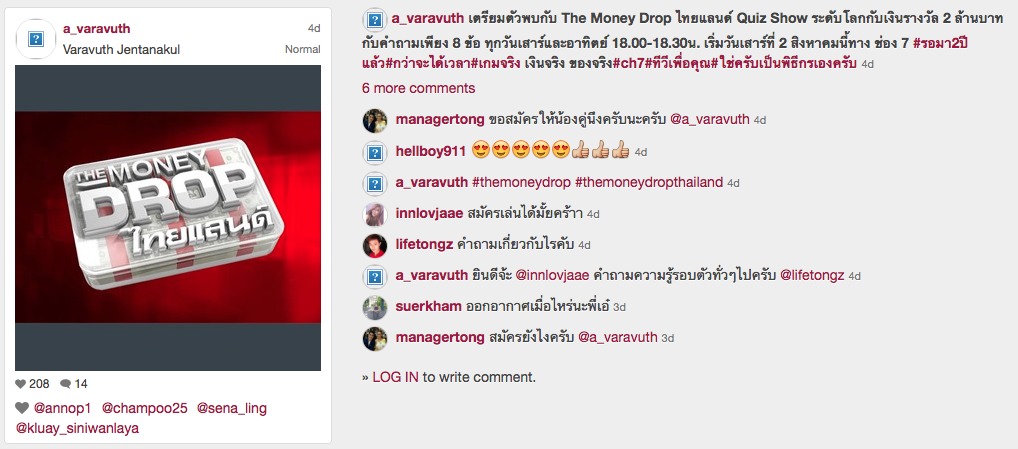Click innlovjaae's profile picture
Screen dimensions: 1018x449
[x=375, y=214]
